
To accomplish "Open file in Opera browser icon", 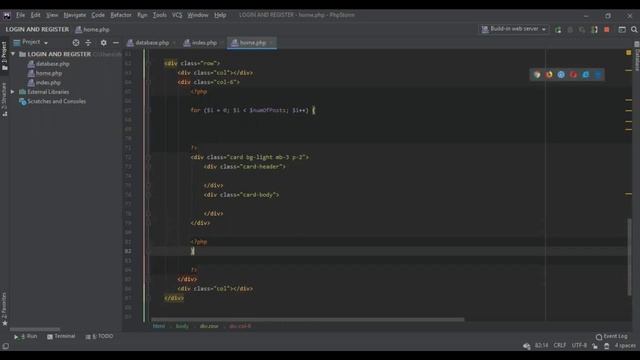I will click(573, 74).
